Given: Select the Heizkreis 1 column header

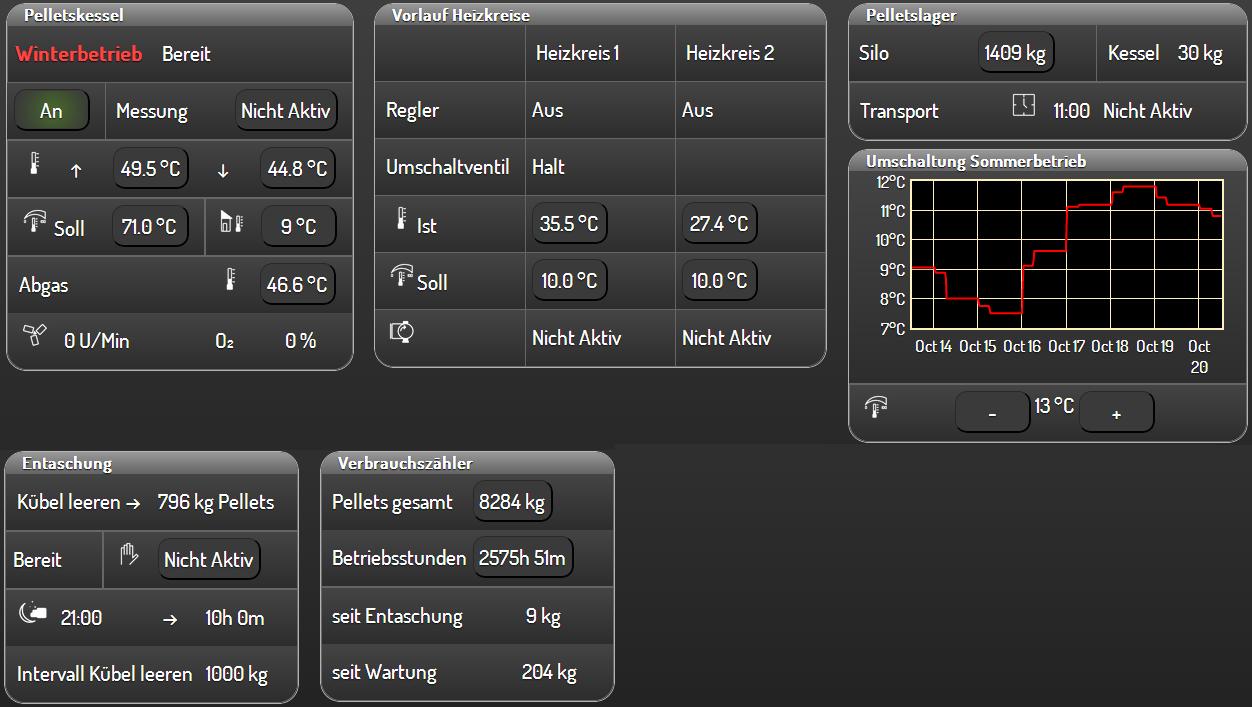Looking at the screenshot, I should 577,54.
